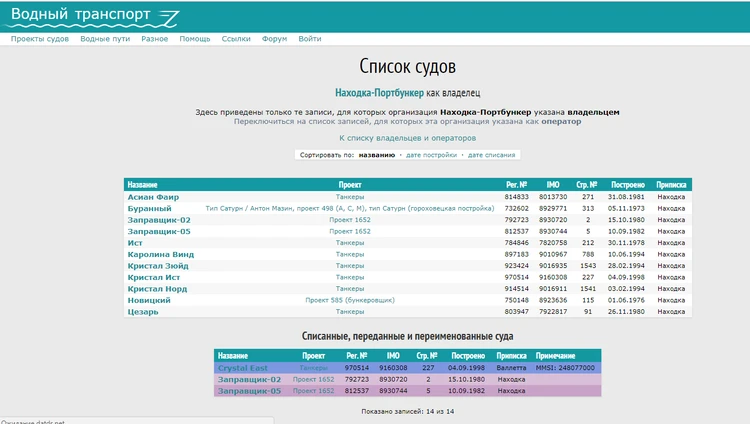Image resolution: width=750 pixels, height=424 pixels.
Task: Go to the Разное section
Action: (x=154, y=39)
